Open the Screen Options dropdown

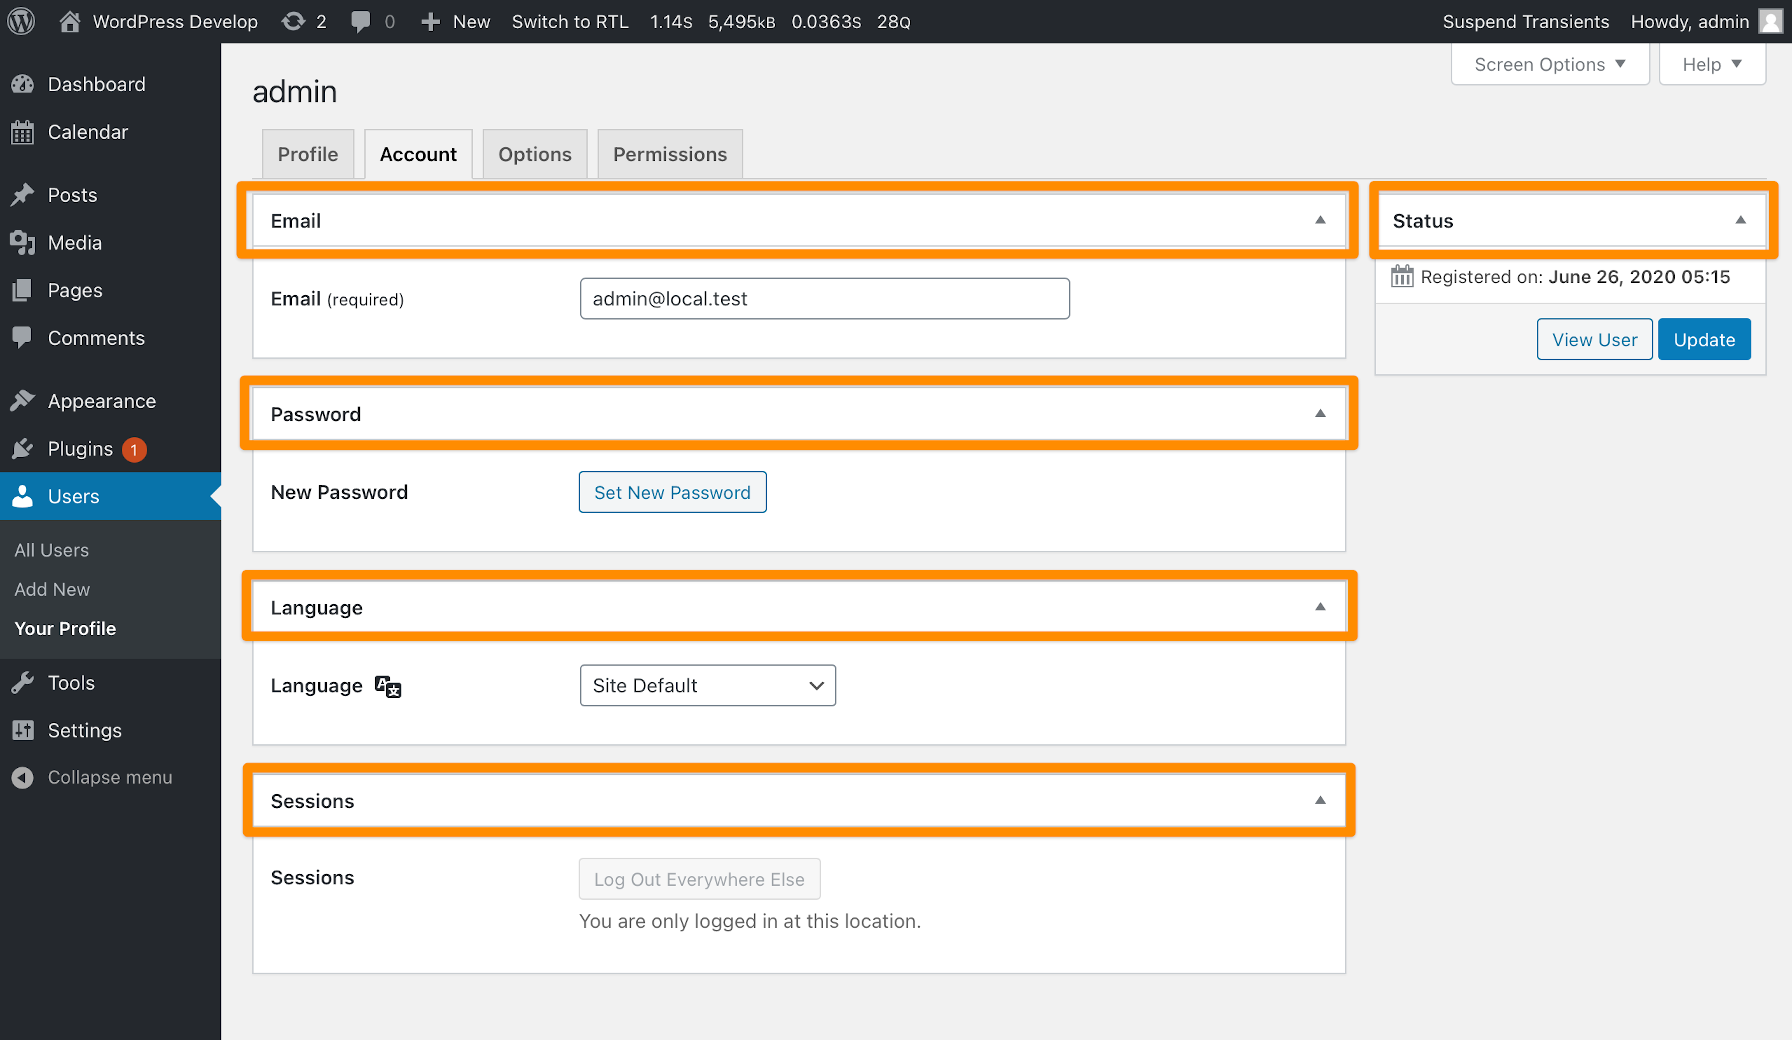click(x=1549, y=64)
